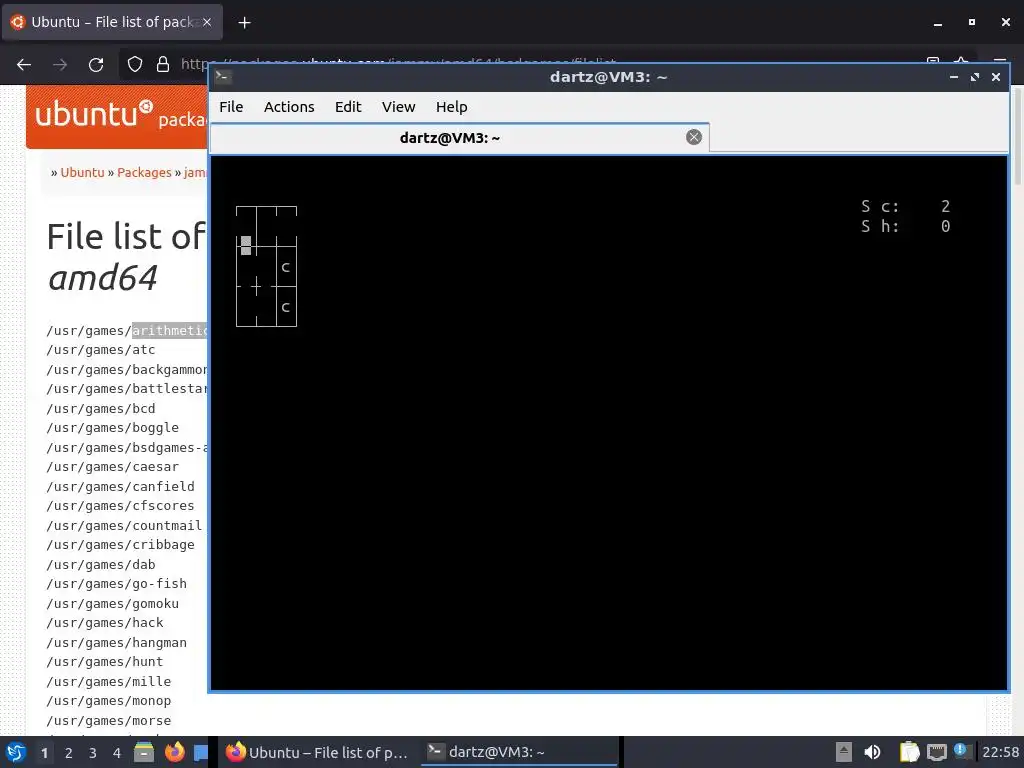This screenshot has height=768, width=1024.
Task: Minimize the Firefox browser window
Action: coord(938,22)
